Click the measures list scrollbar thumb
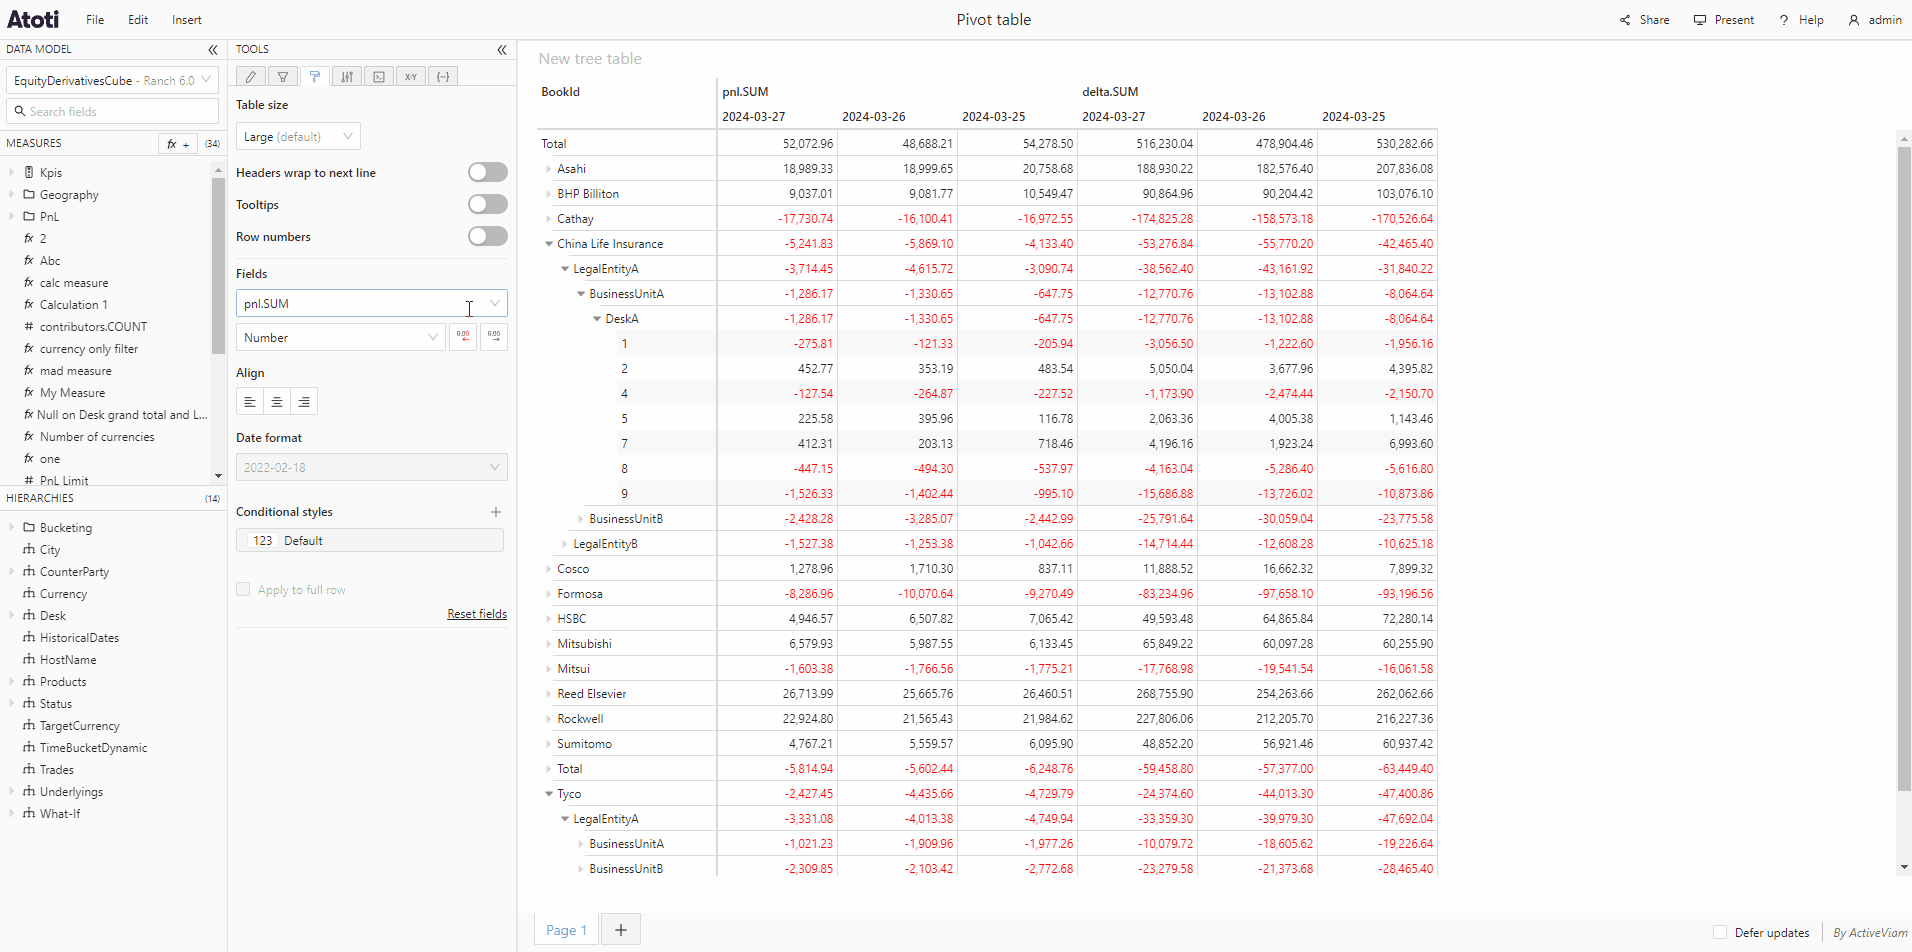The width and height of the screenshot is (1912, 952). [218, 266]
